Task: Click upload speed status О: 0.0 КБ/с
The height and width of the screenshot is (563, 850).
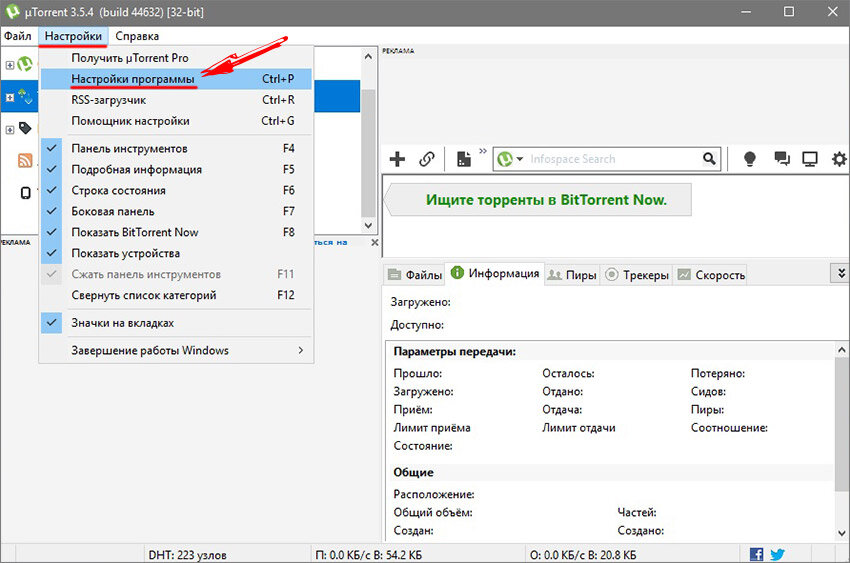Action: (x=583, y=555)
